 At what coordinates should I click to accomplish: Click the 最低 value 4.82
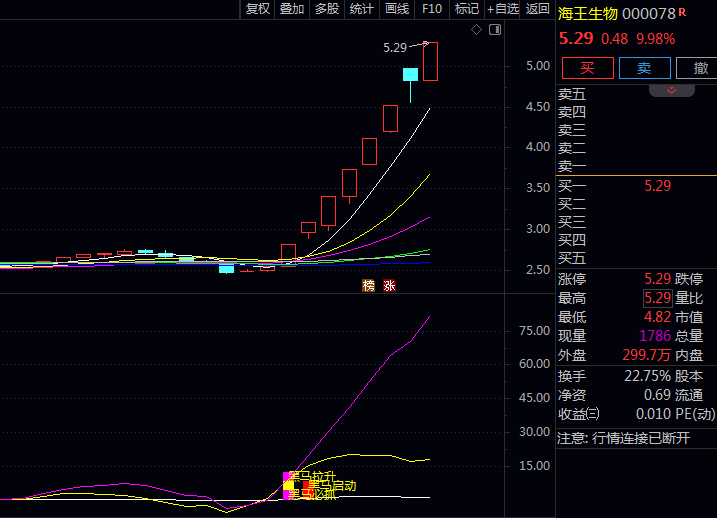pyautogui.click(x=658, y=317)
